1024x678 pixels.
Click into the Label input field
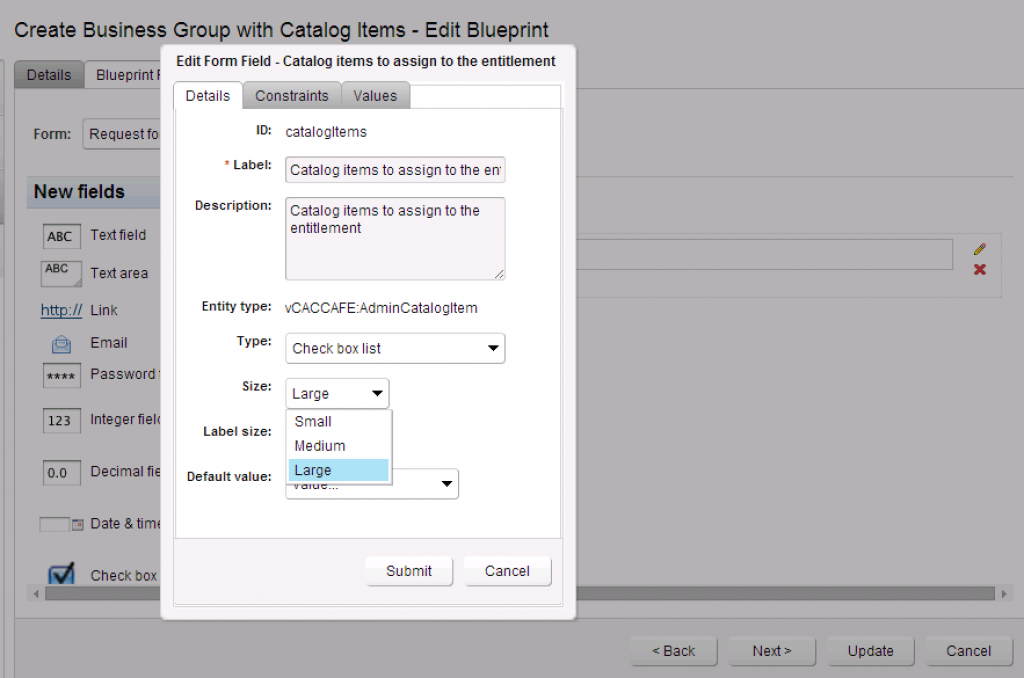pyautogui.click(x=395, y=170)
